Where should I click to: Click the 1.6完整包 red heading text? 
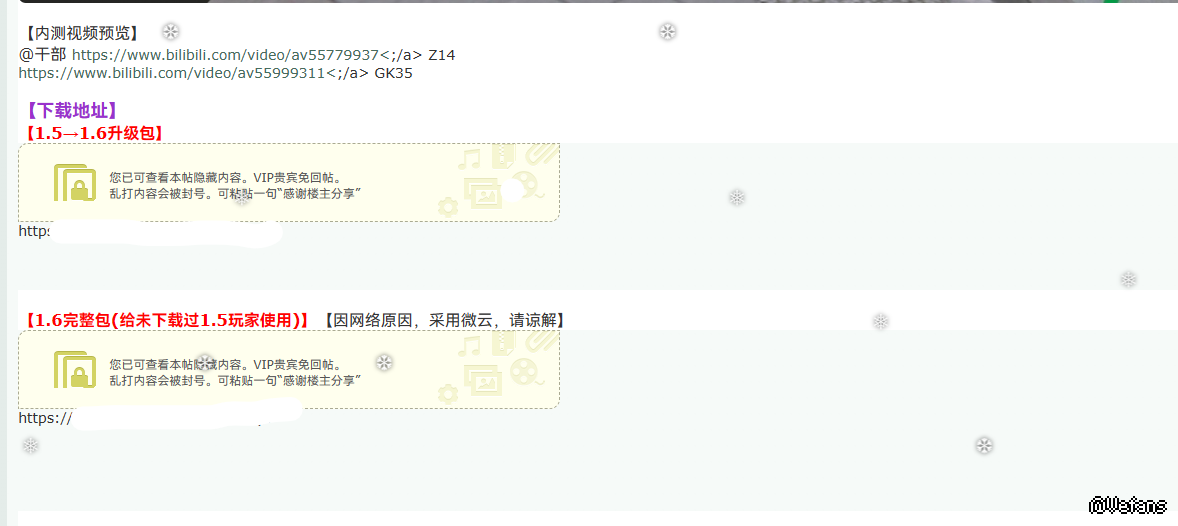coord(166,320)
